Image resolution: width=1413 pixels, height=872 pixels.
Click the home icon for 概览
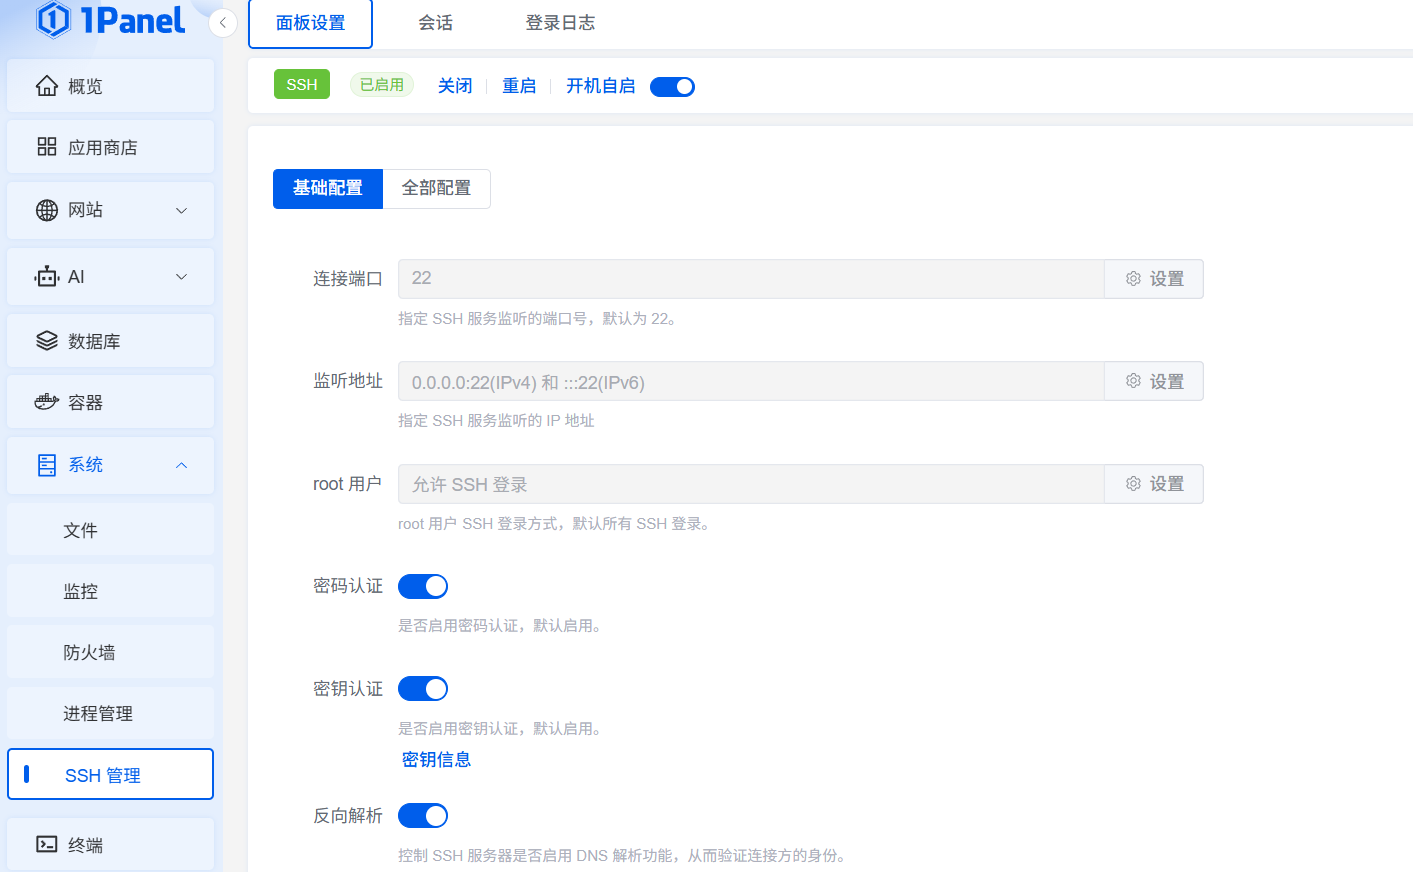[47, 86]
